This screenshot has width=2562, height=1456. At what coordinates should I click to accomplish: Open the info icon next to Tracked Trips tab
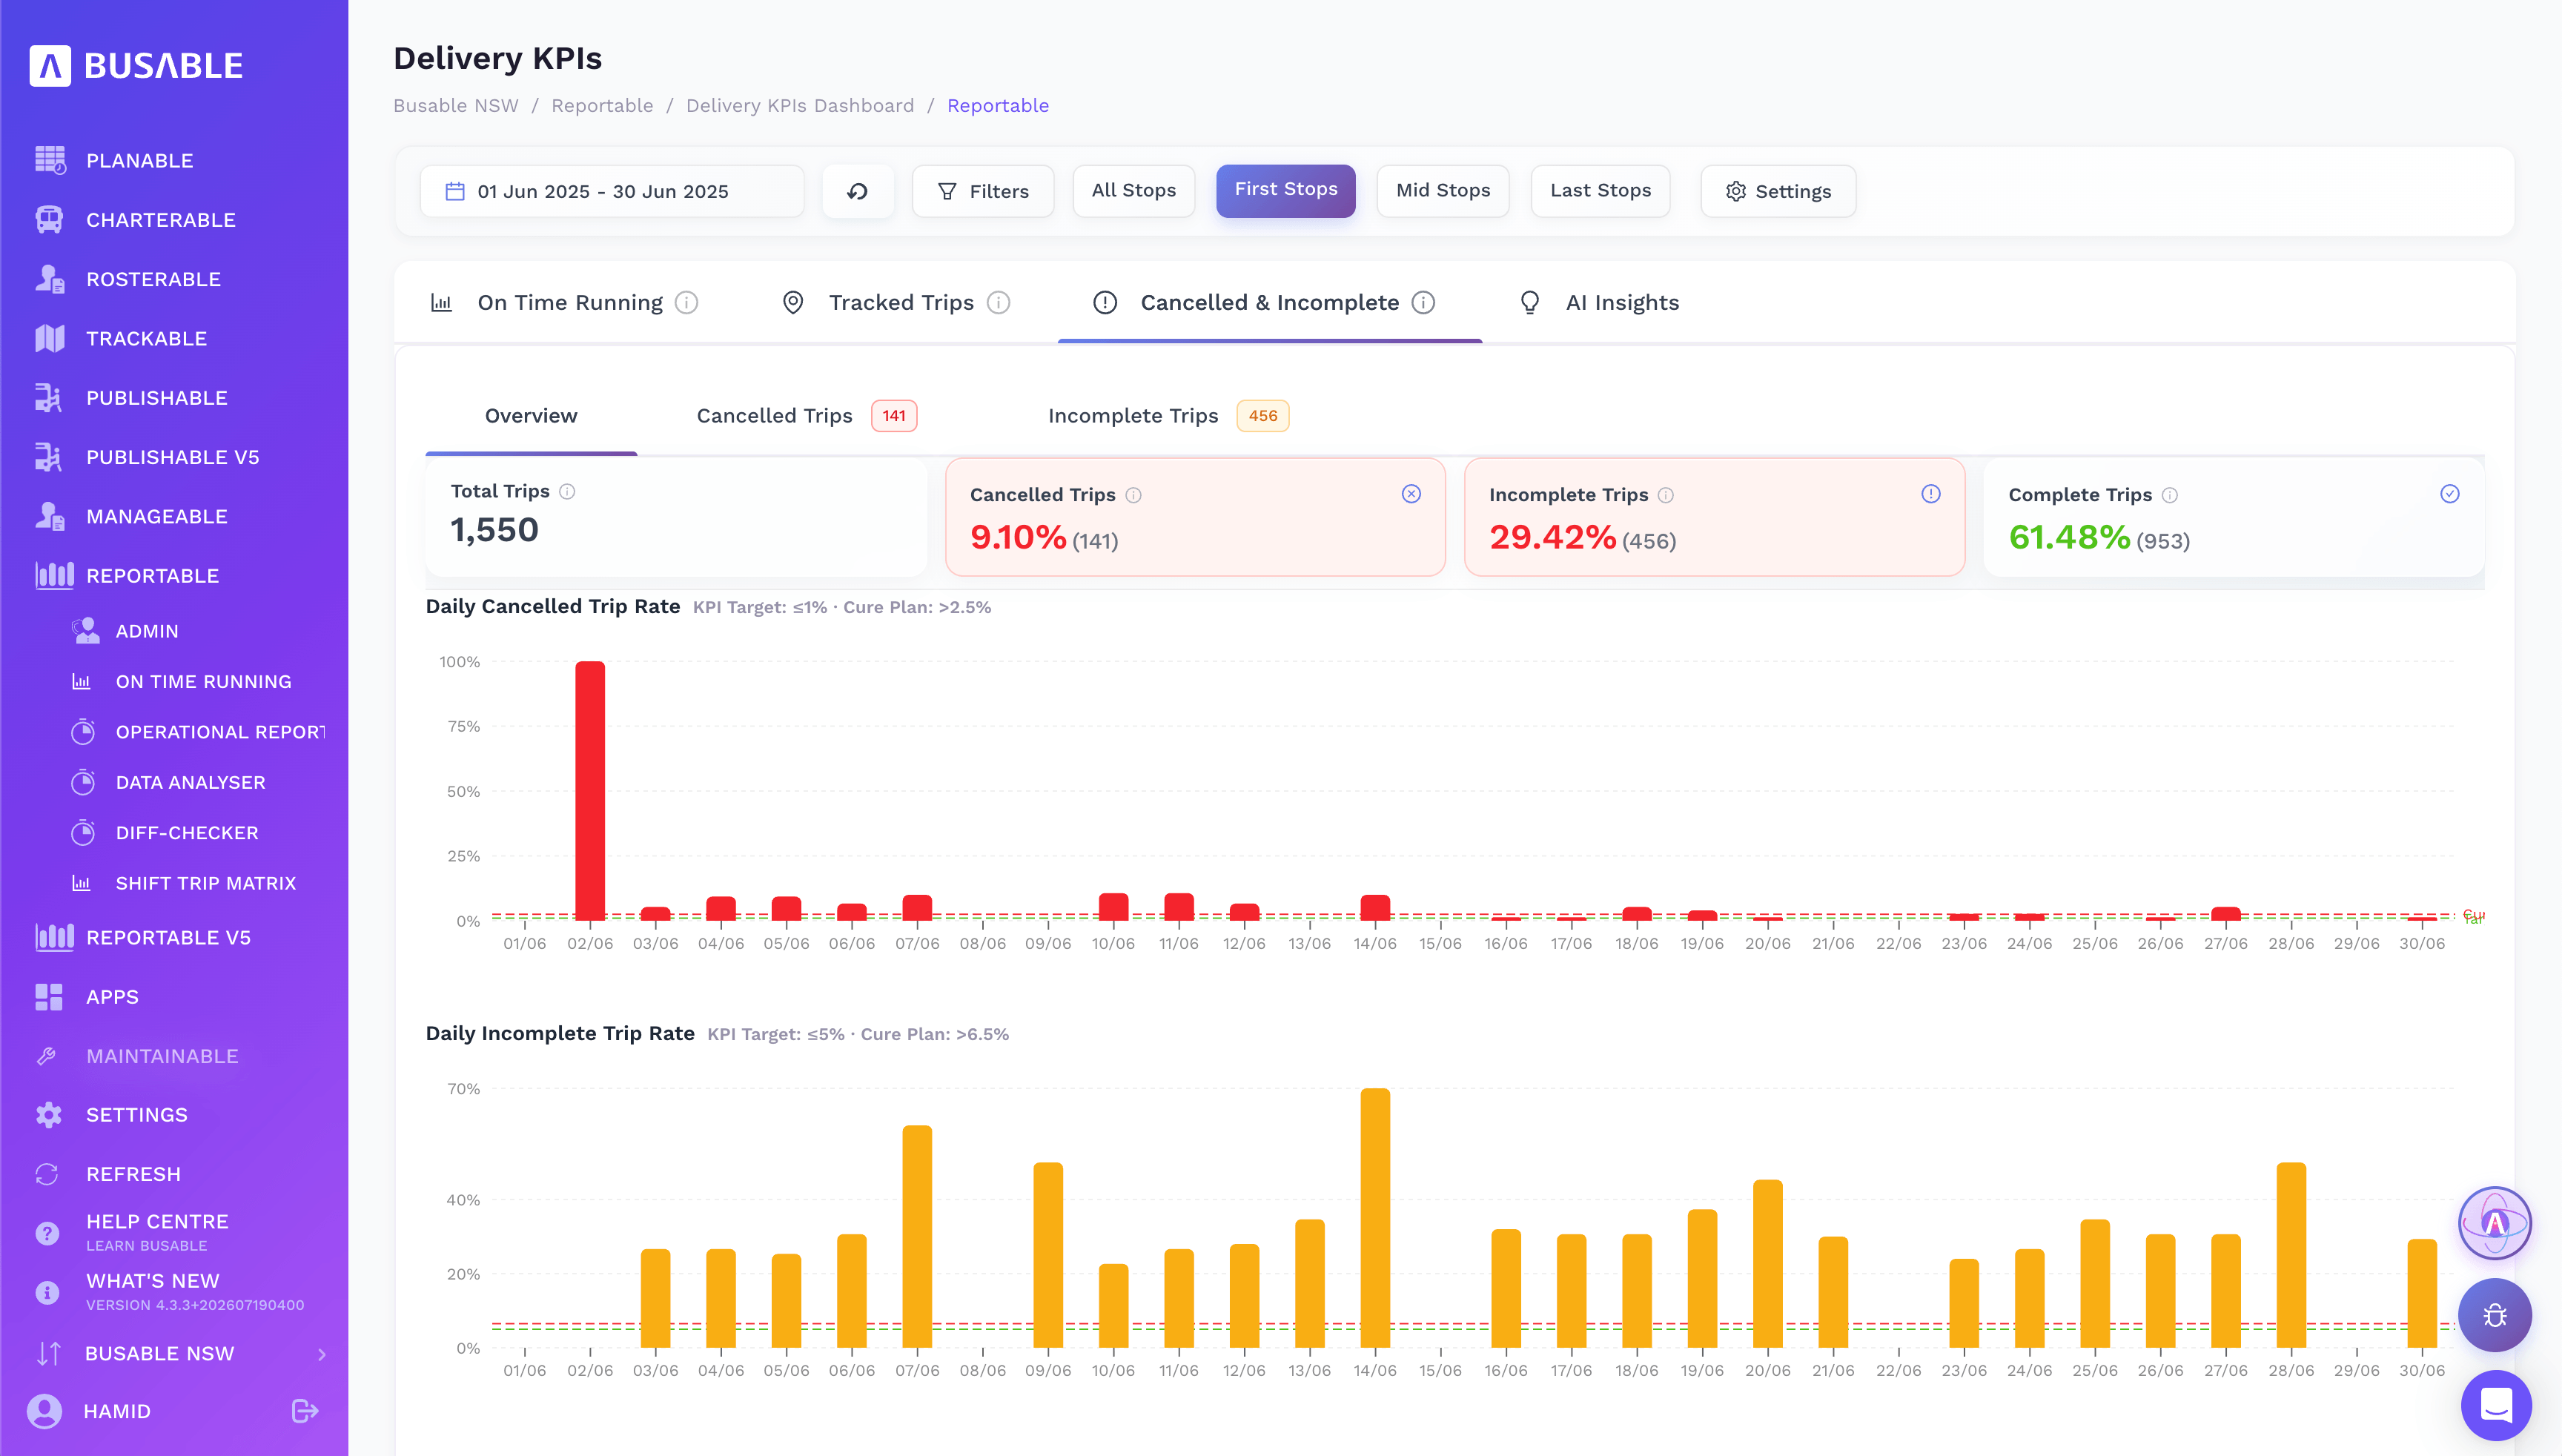998,302
